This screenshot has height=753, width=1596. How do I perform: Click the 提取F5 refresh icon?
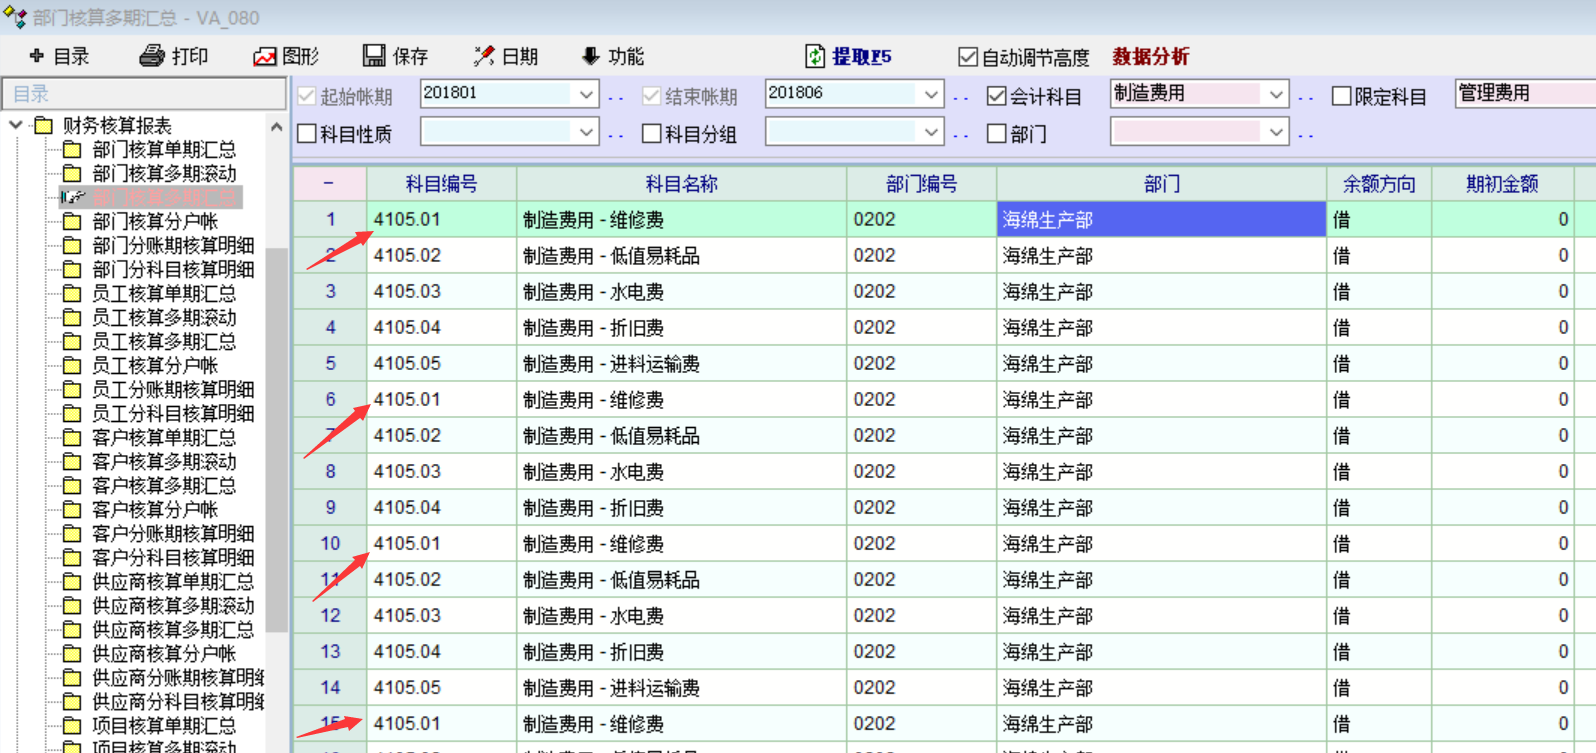pos(816,56)
